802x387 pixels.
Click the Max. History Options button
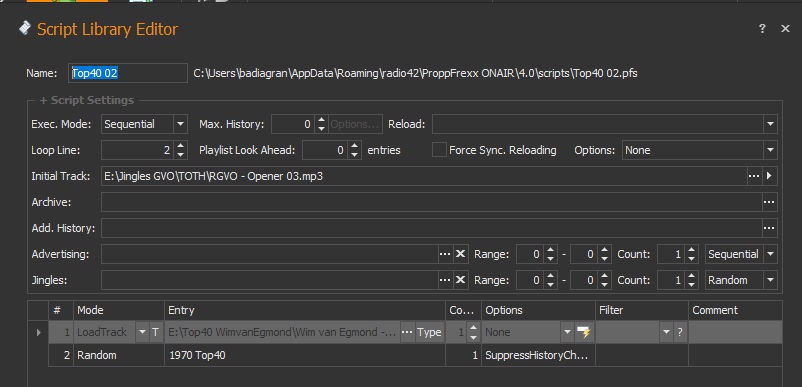tap(355, 124)
